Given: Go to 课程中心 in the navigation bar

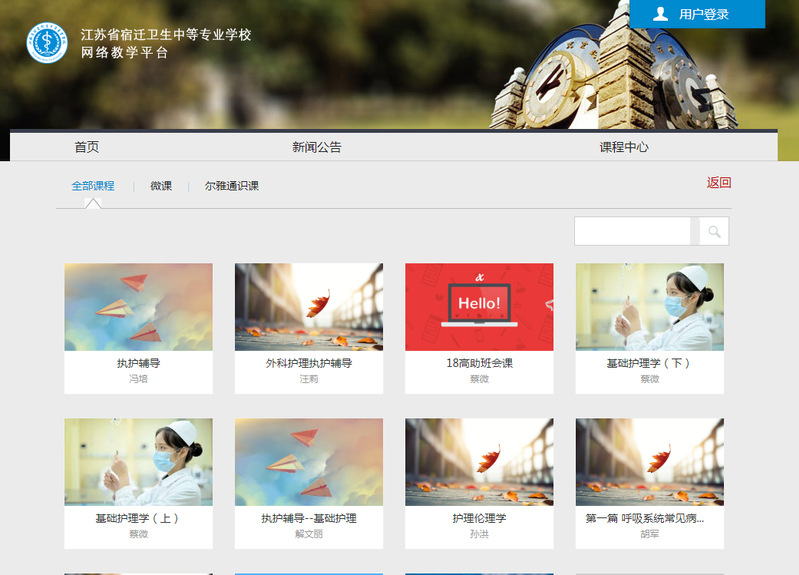Looking at the screenshot, I should (624, 147).
